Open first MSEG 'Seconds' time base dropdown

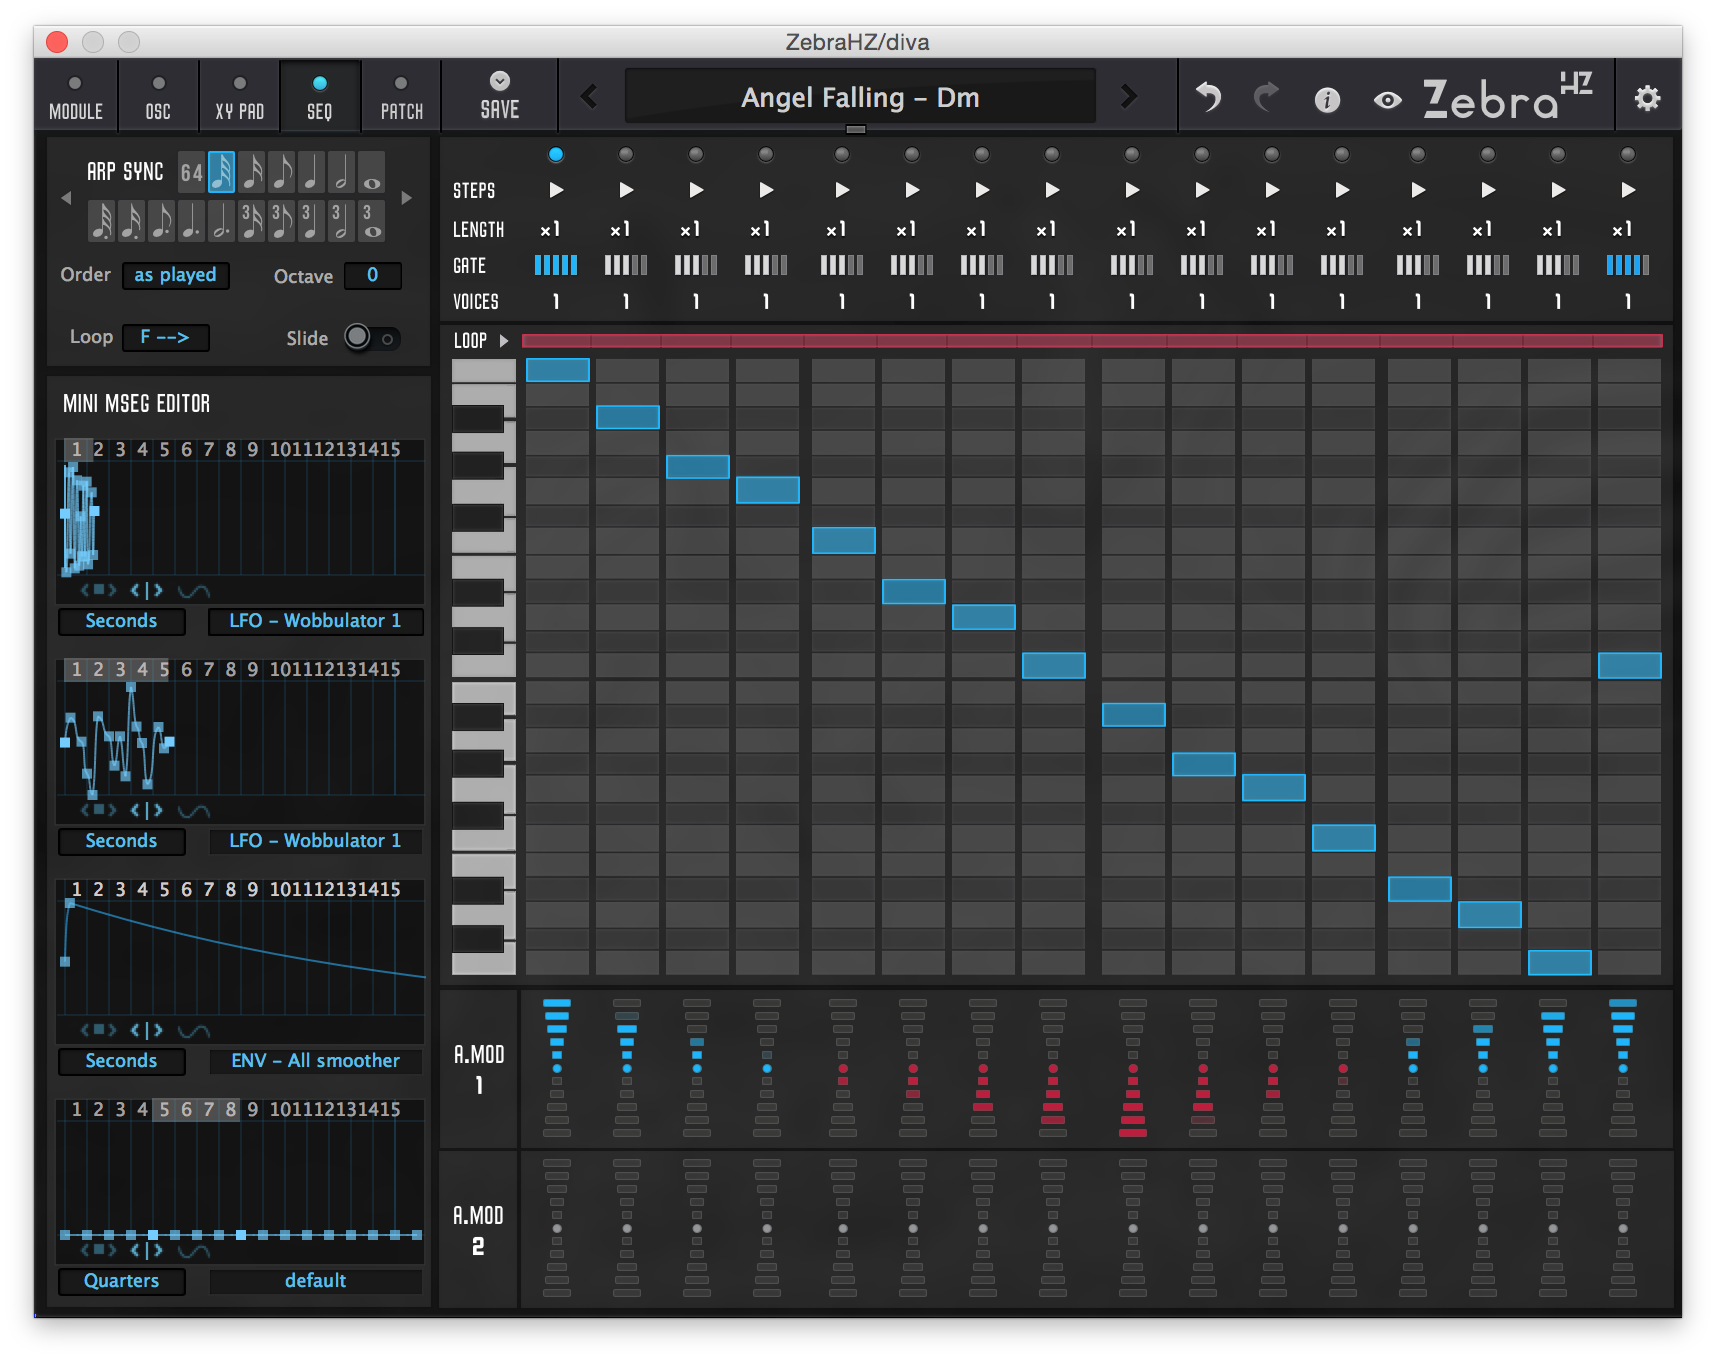tap(121, 621)
